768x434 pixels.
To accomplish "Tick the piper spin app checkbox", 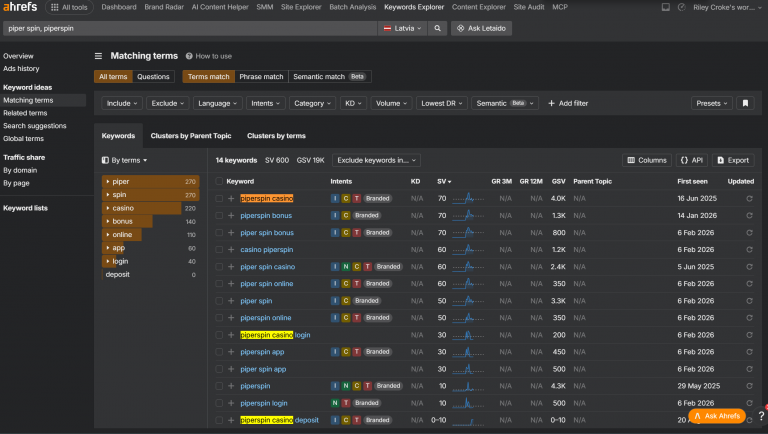I will pos(219,369).
